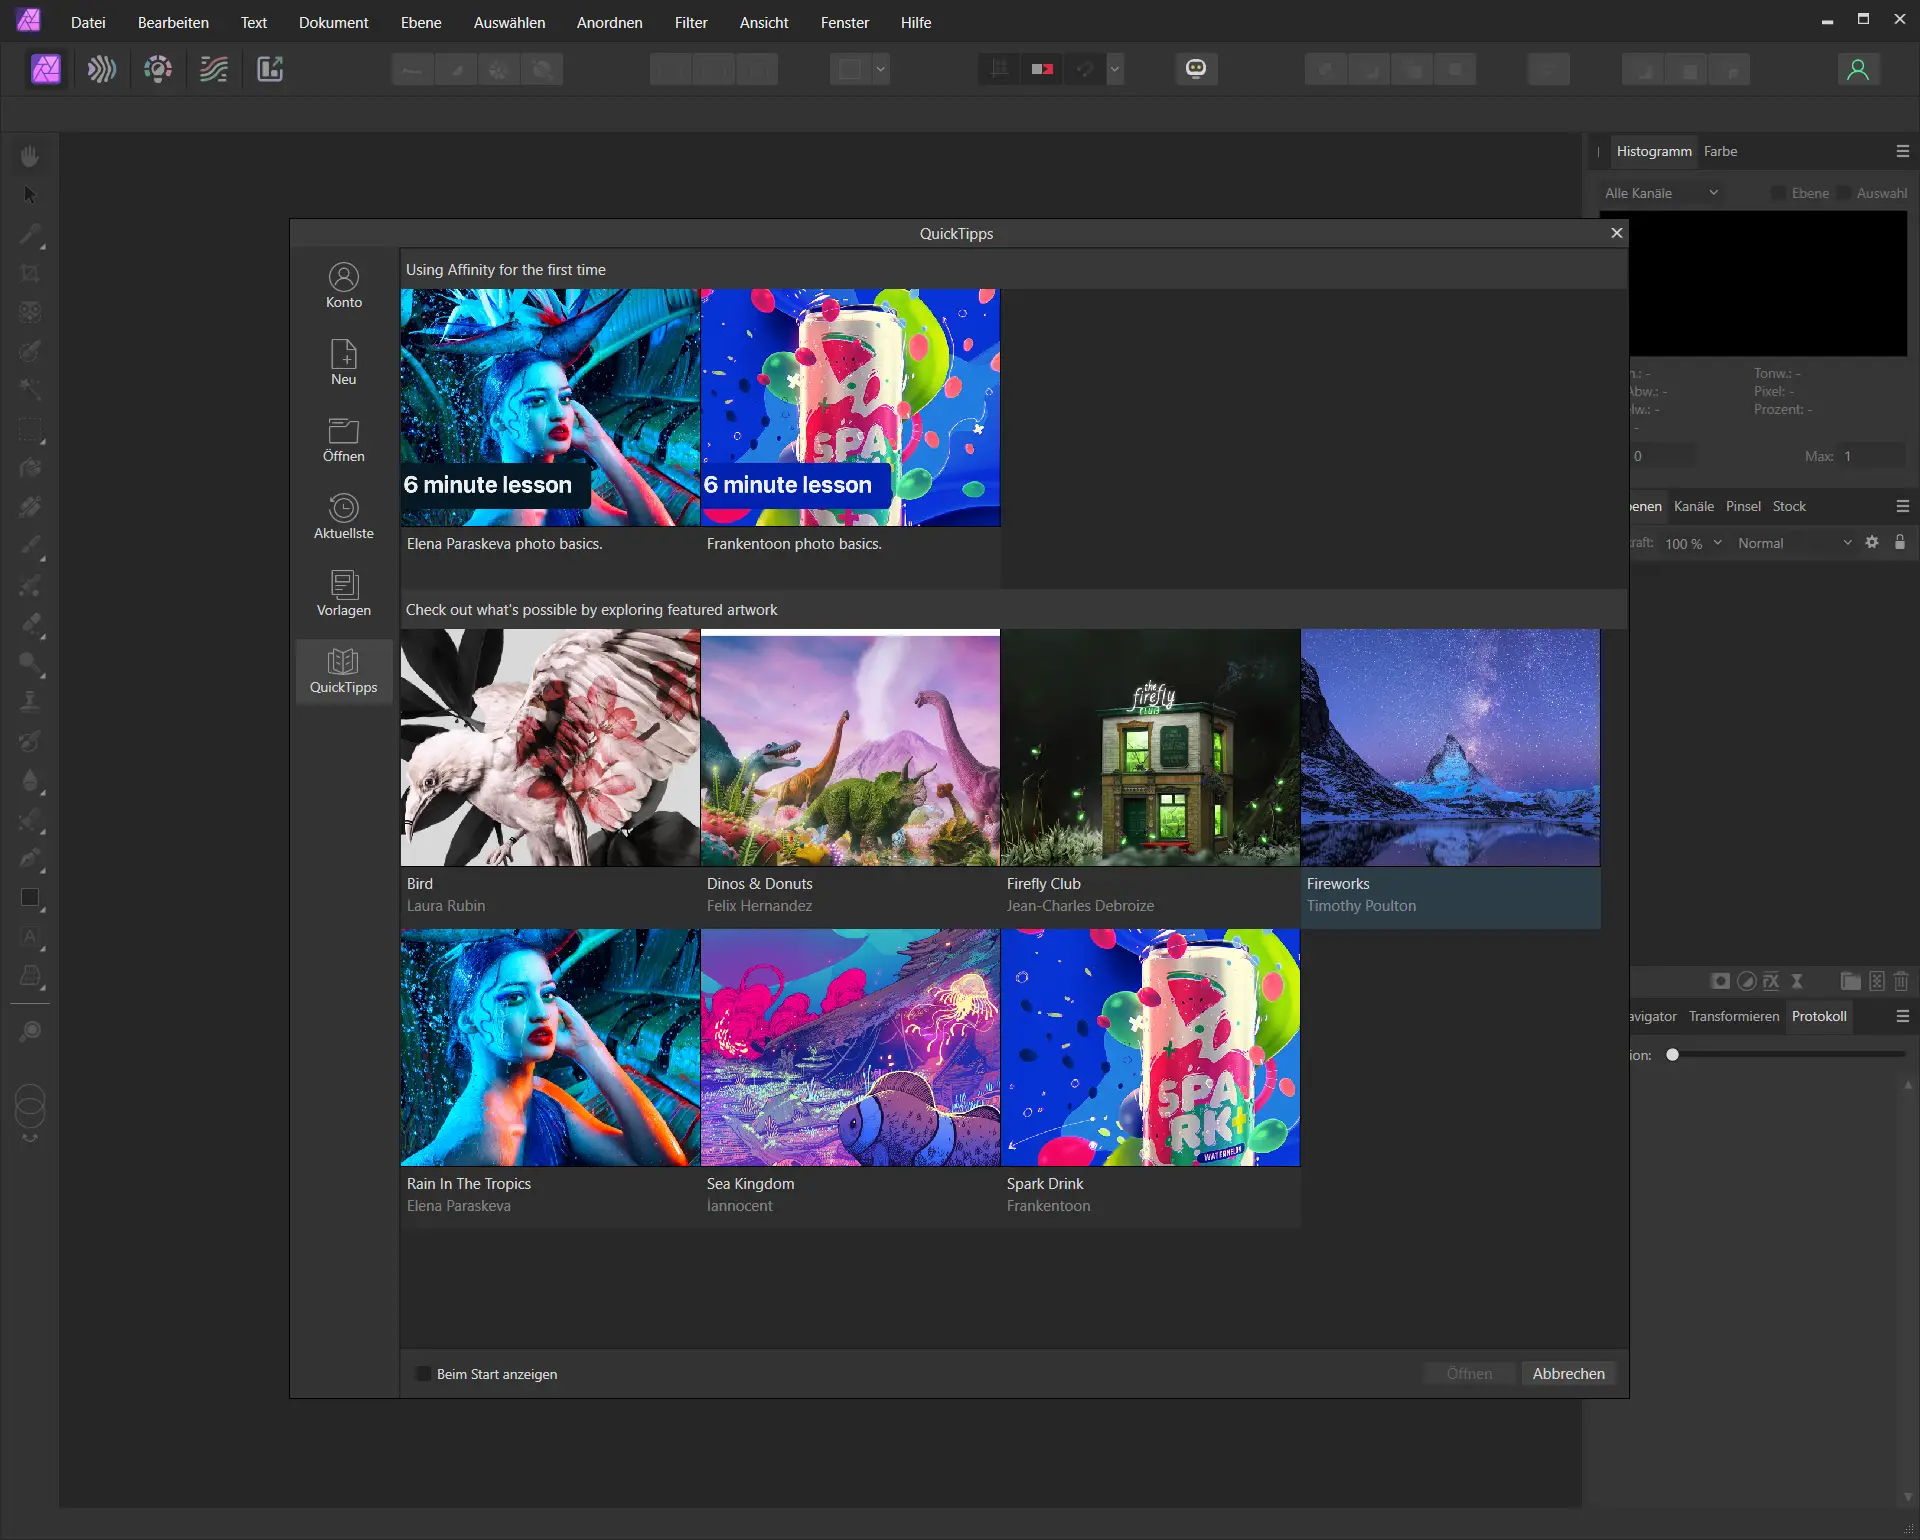Toggle the Auswahl checkbox in Histogramm panel

(x=1843, y=193)
